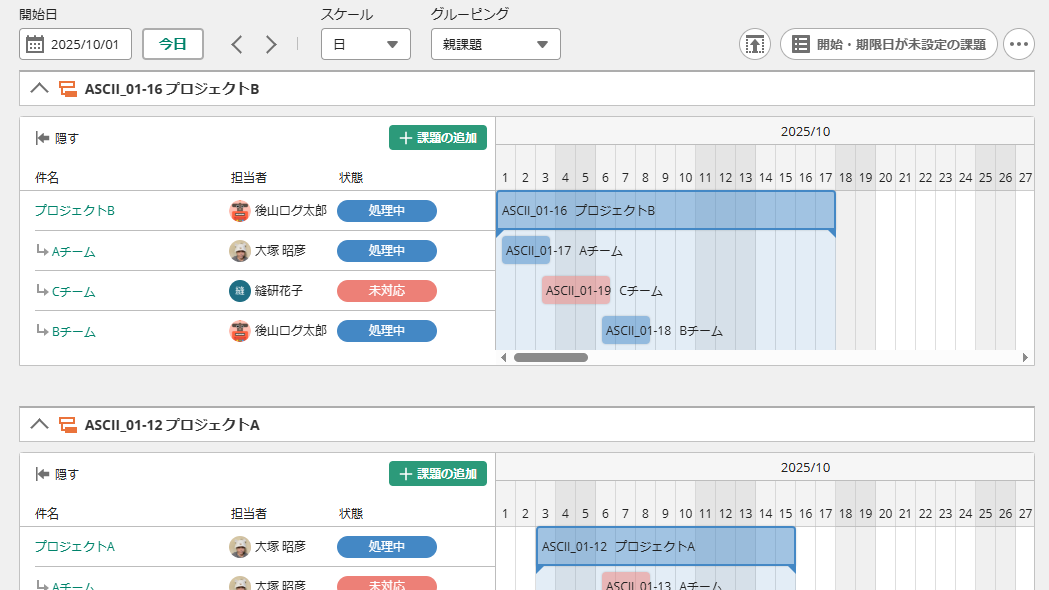
Task: Show issues with unset start or due dates
Action: click(888, 44)
